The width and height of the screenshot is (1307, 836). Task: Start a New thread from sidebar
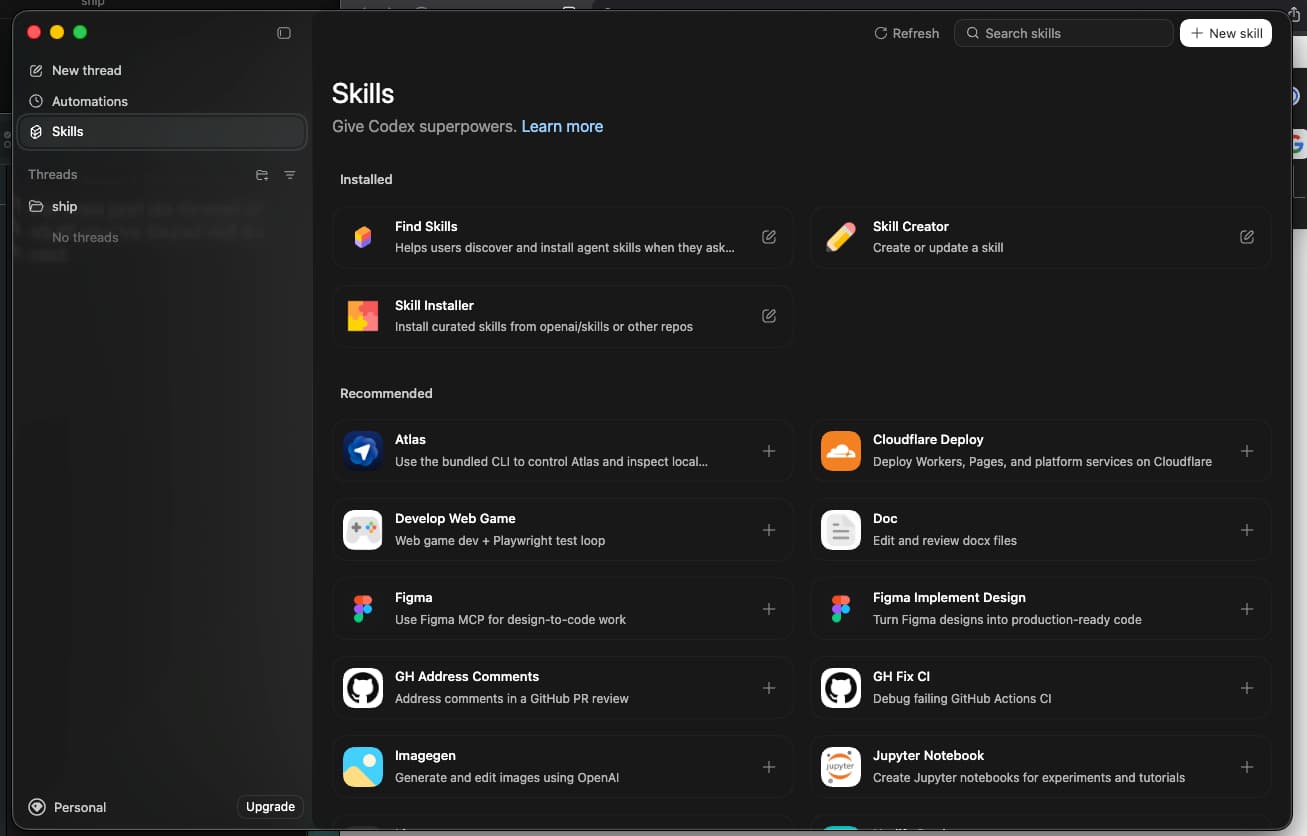tap(86, 70)
